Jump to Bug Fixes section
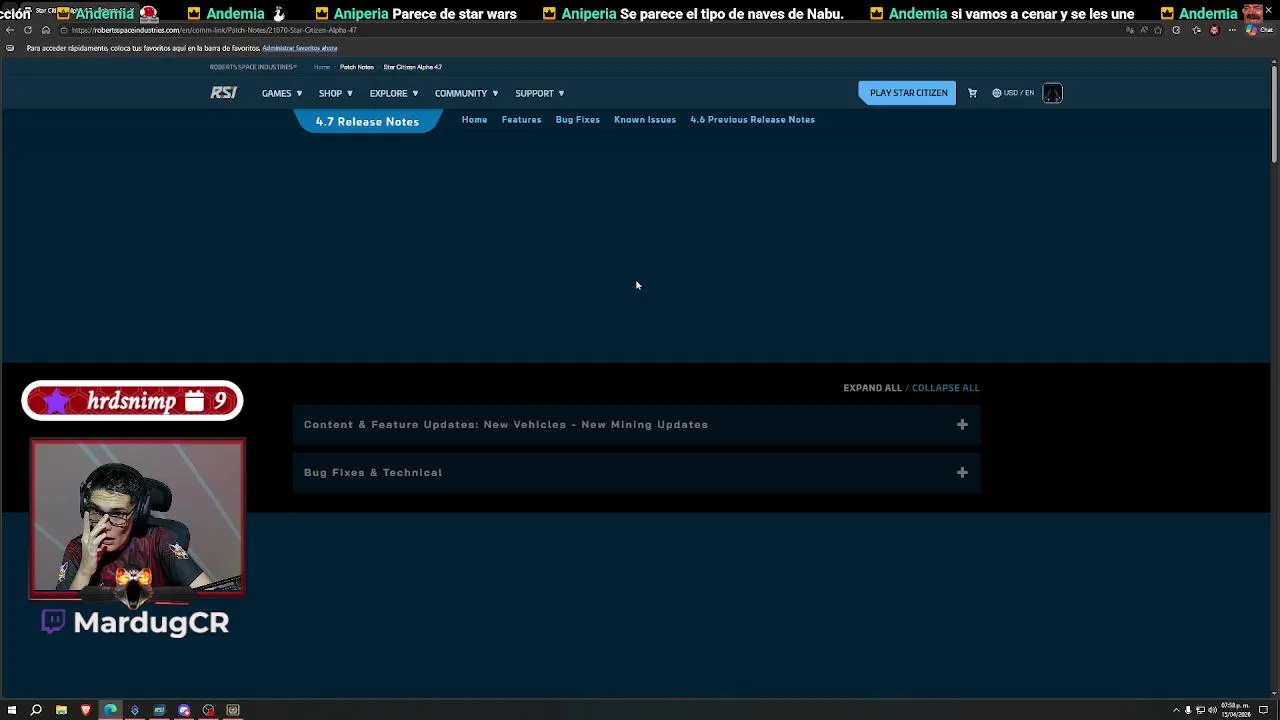The image size is (1280, 720). 577,120
